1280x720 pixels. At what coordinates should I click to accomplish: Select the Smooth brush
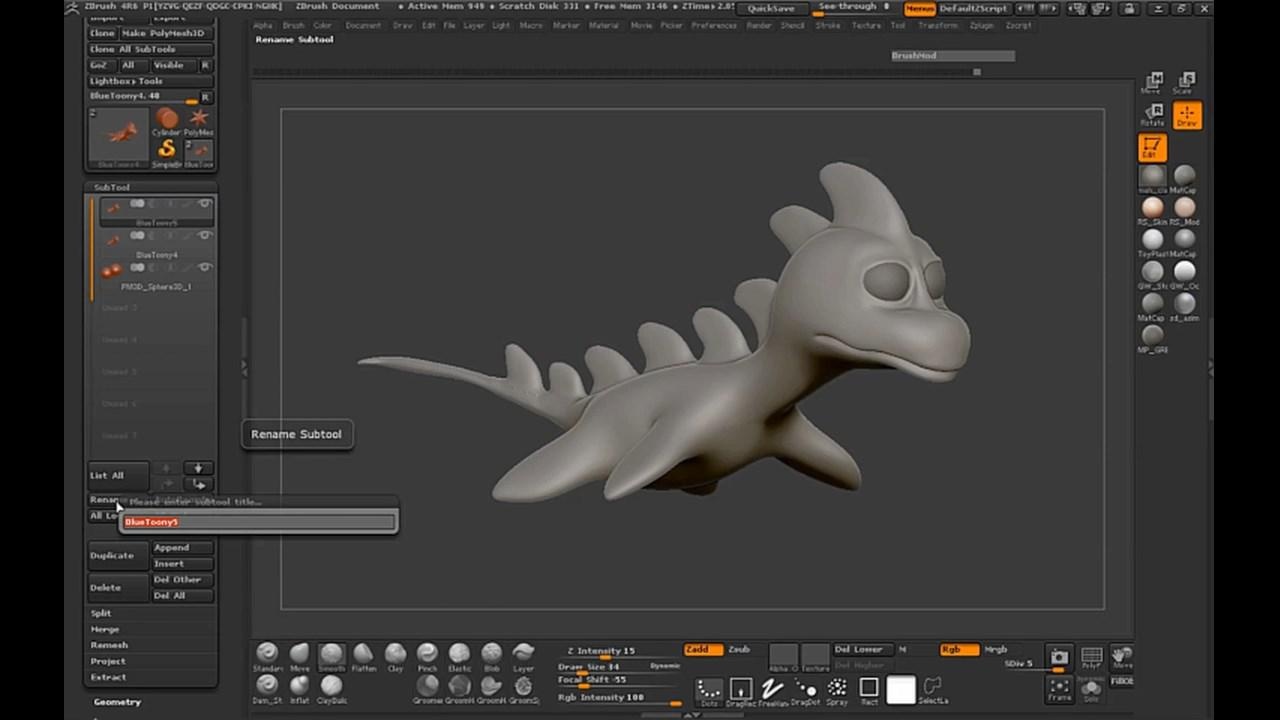click(x=331, y=656)
